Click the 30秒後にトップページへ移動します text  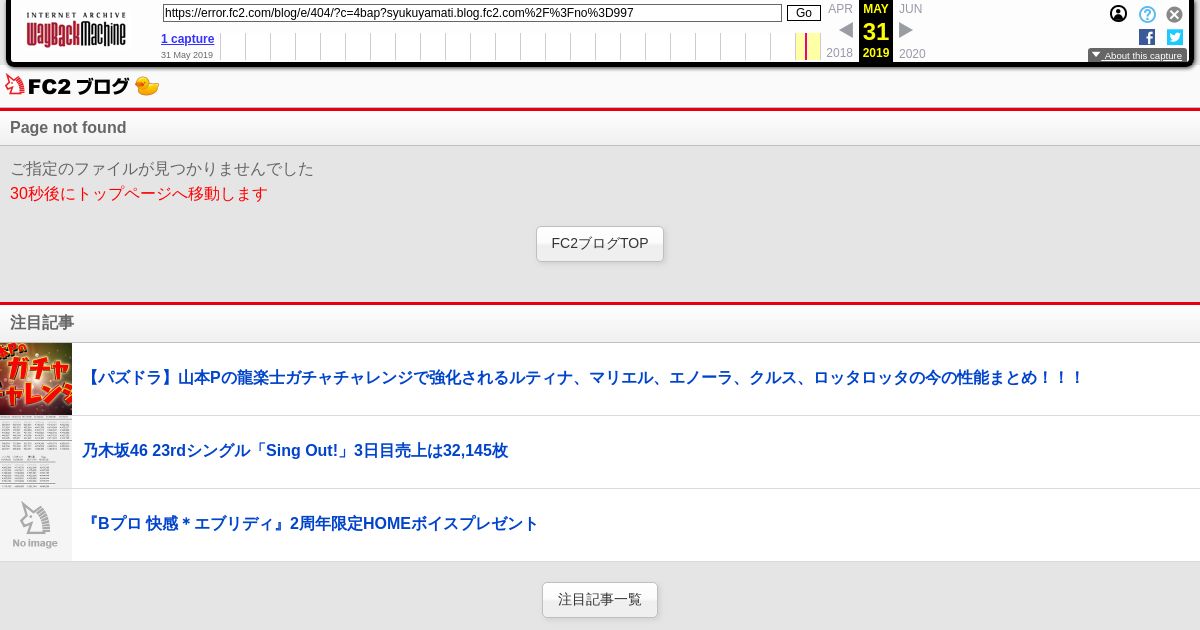tap(139, 194)
